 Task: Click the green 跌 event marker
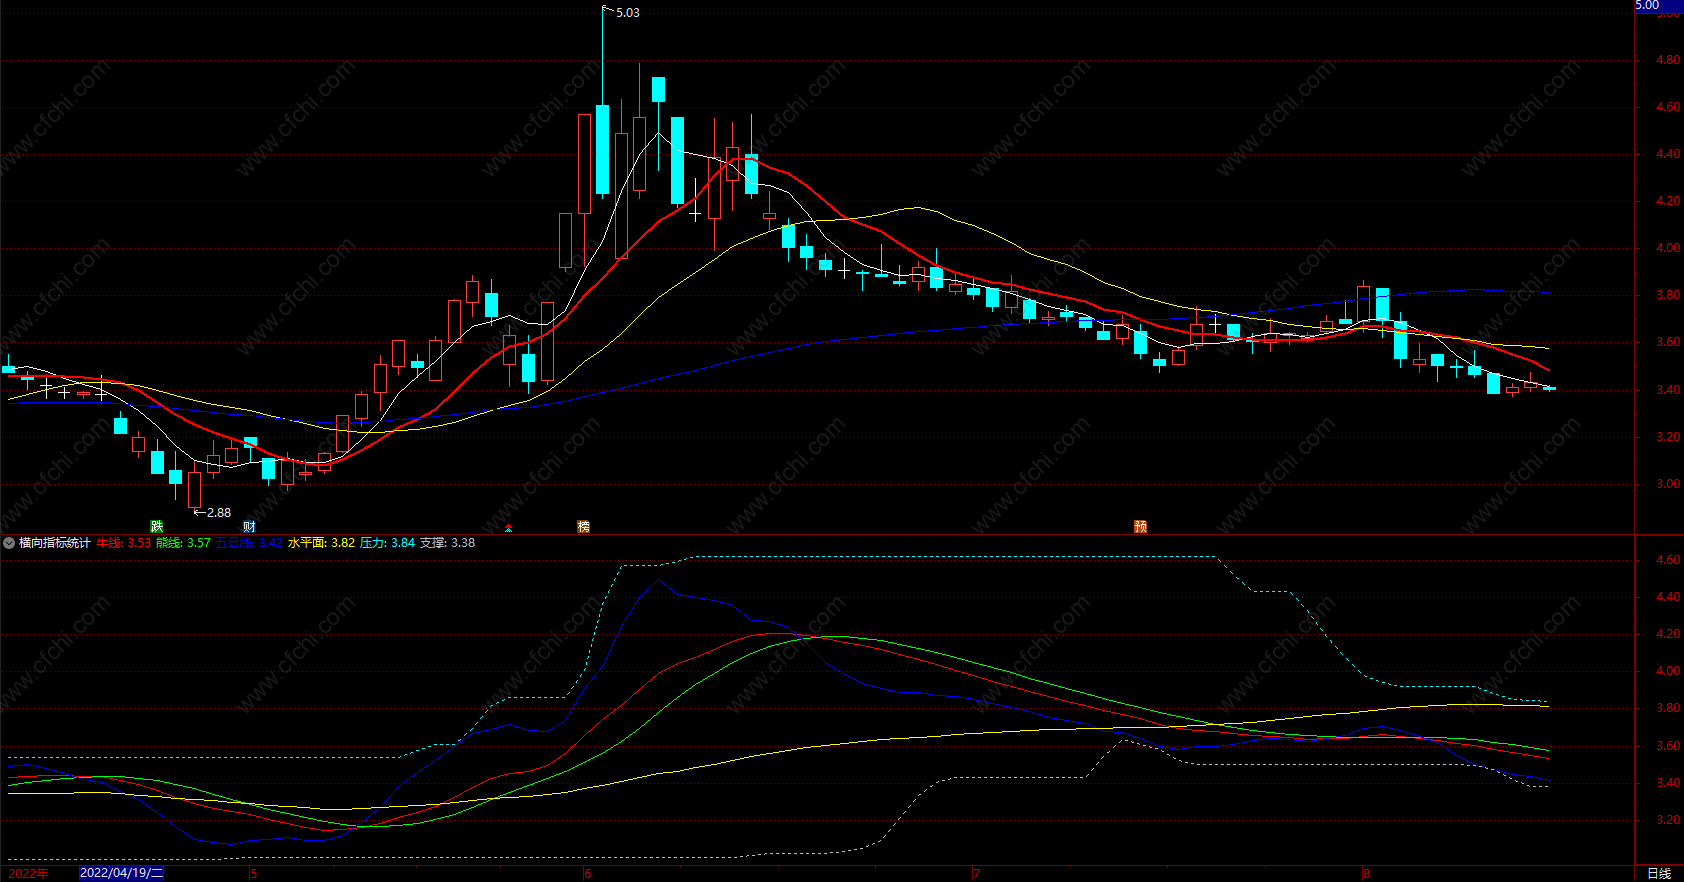click(x=156, y=526)
